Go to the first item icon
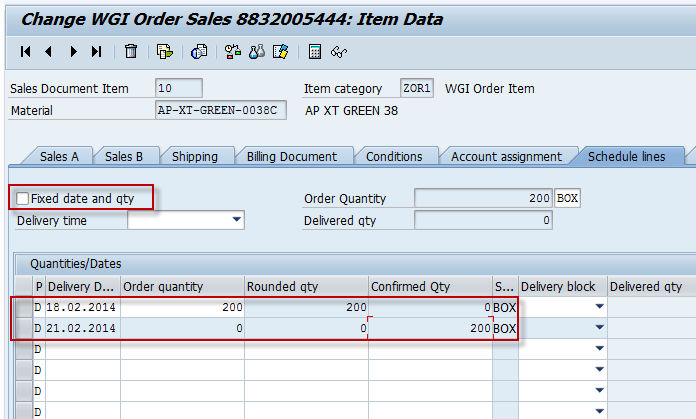Screen dimensions: 696x419 coord(25,51)
